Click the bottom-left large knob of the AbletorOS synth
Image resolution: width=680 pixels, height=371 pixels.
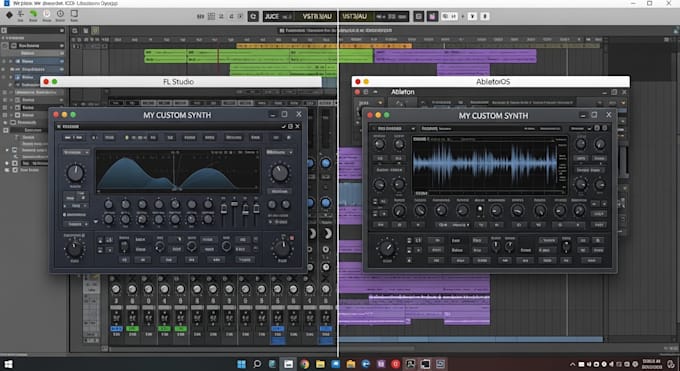387,249
